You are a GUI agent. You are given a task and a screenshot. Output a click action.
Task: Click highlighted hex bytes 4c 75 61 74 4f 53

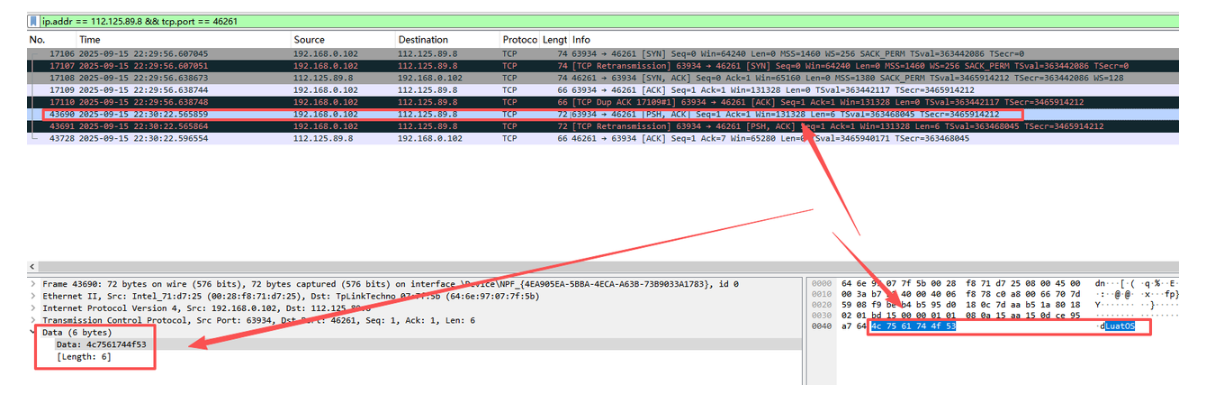point(913,326)
